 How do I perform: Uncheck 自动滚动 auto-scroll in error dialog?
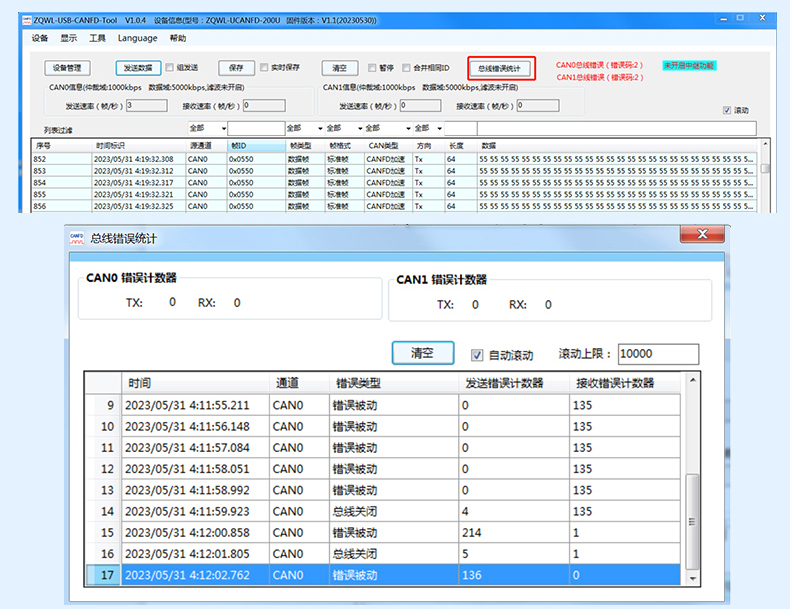tap(477, 354)
